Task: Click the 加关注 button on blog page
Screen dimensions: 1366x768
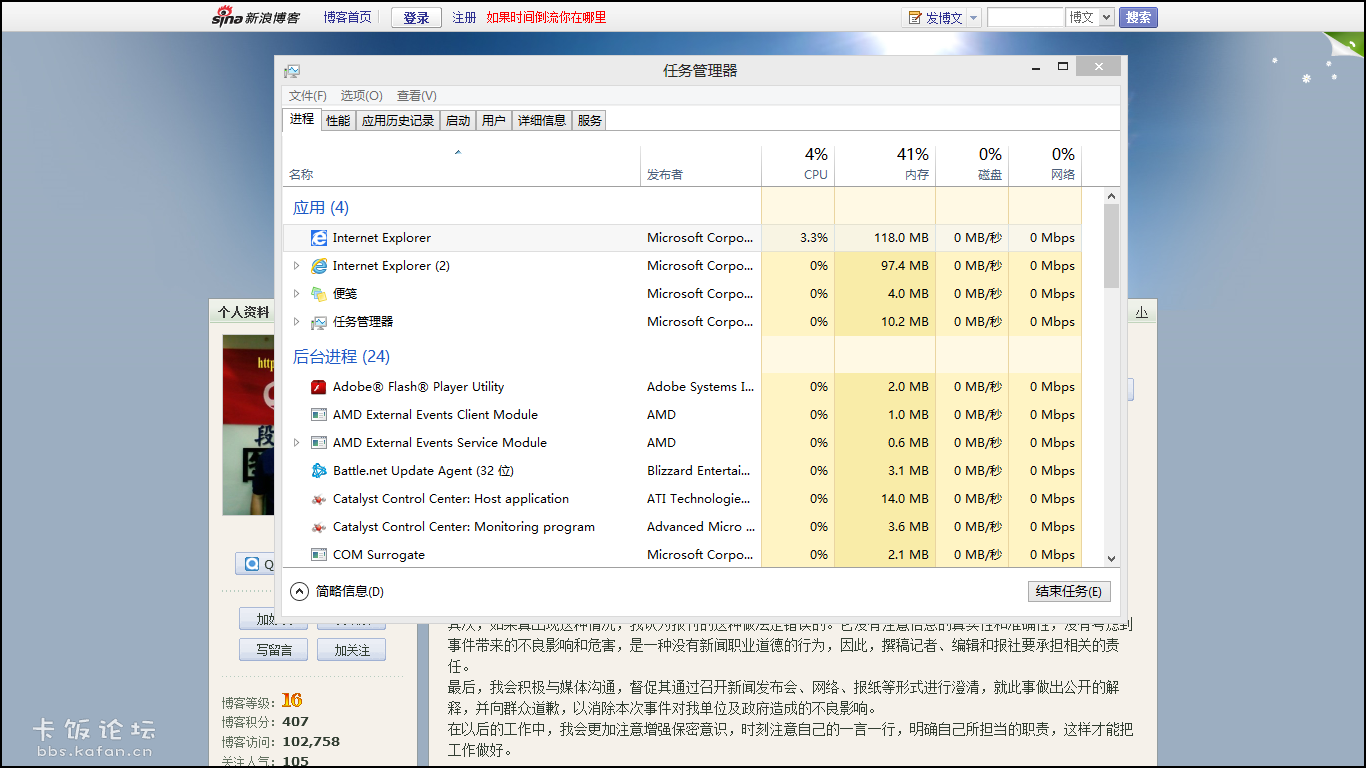Action: click(x=352, y=650)
